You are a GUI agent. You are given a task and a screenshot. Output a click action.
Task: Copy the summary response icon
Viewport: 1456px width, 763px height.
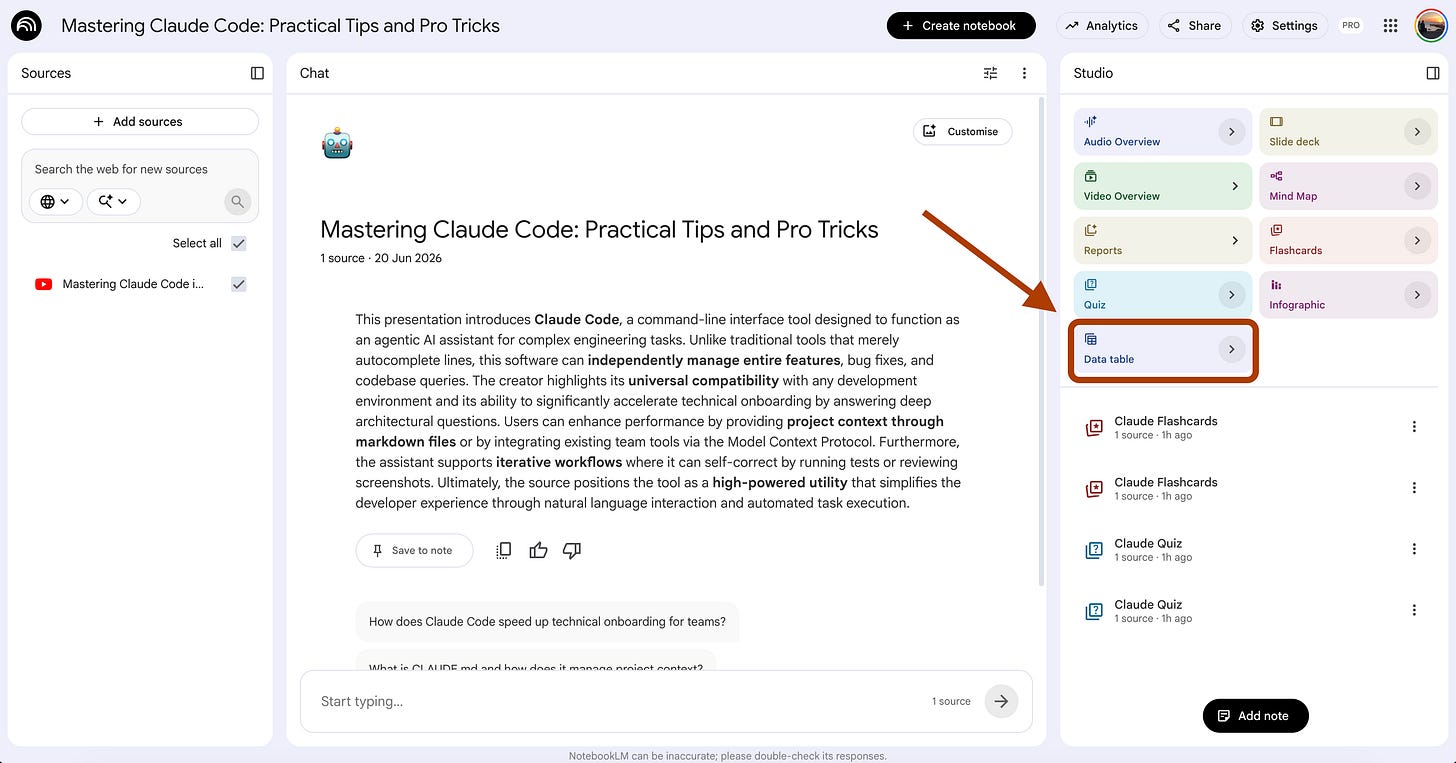(x=504, y=550)
